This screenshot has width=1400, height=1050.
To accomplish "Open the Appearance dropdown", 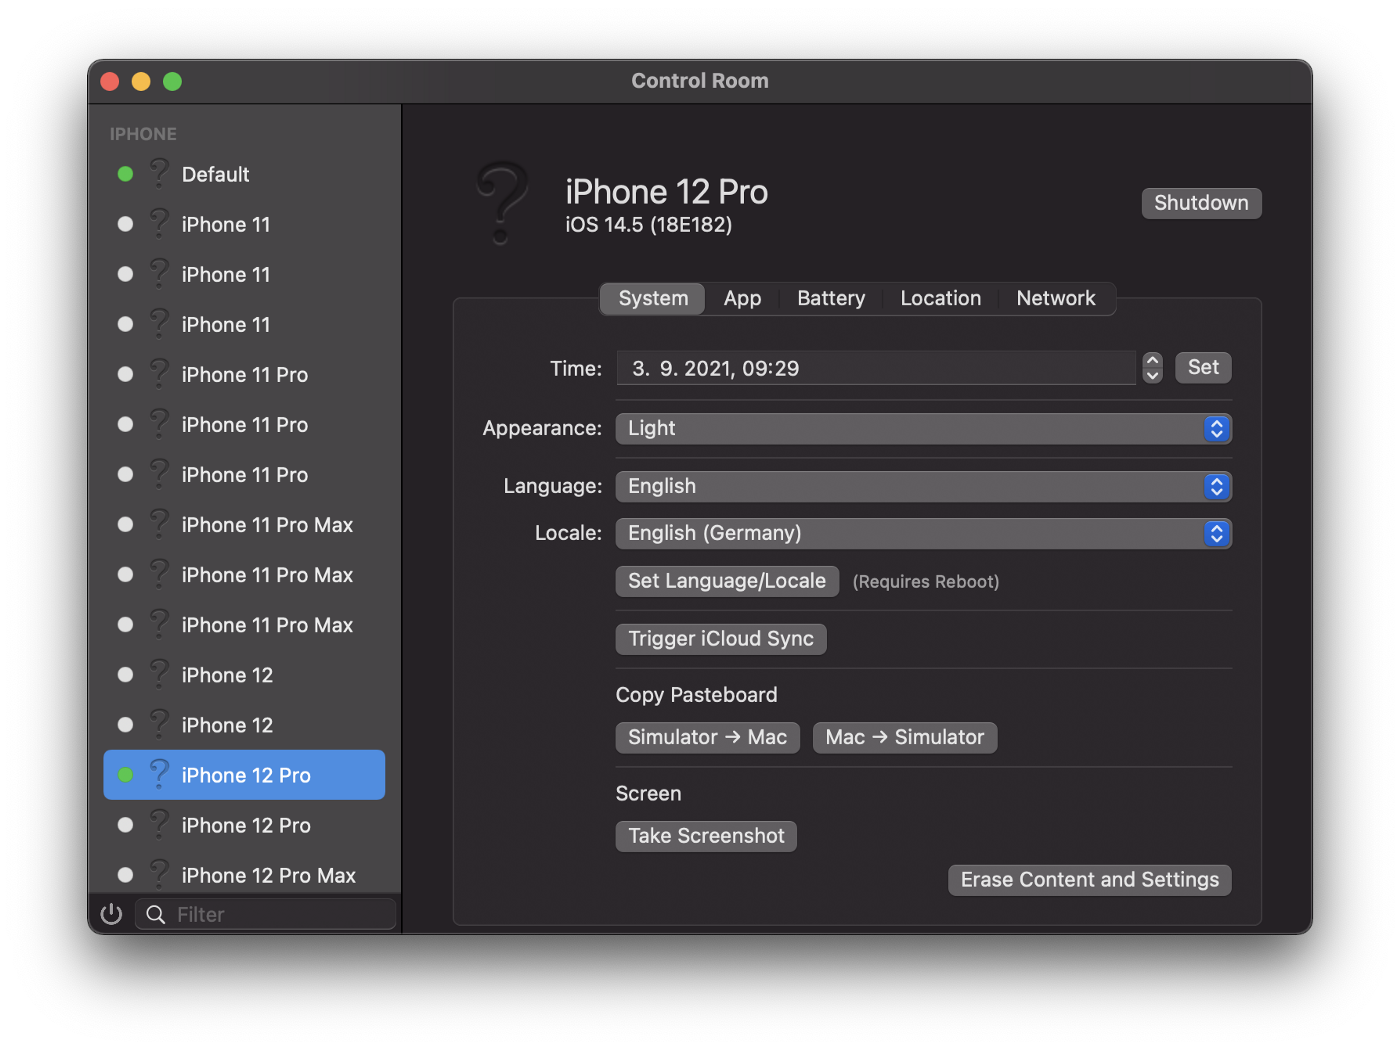I will [922, 428].
